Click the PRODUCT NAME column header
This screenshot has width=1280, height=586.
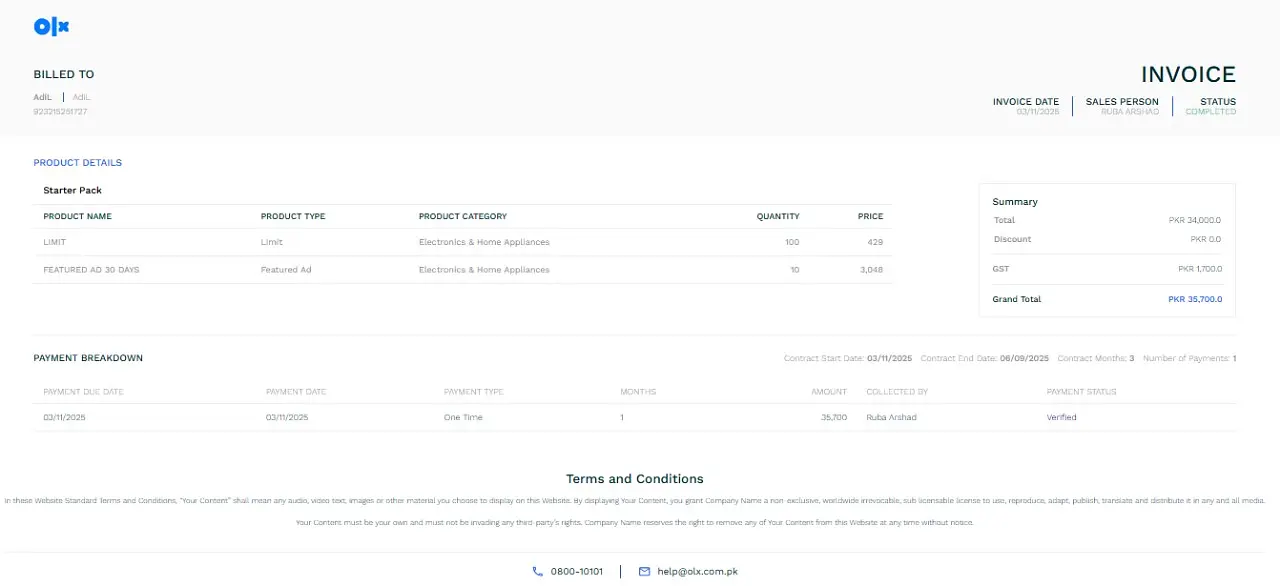click(77, 216)
